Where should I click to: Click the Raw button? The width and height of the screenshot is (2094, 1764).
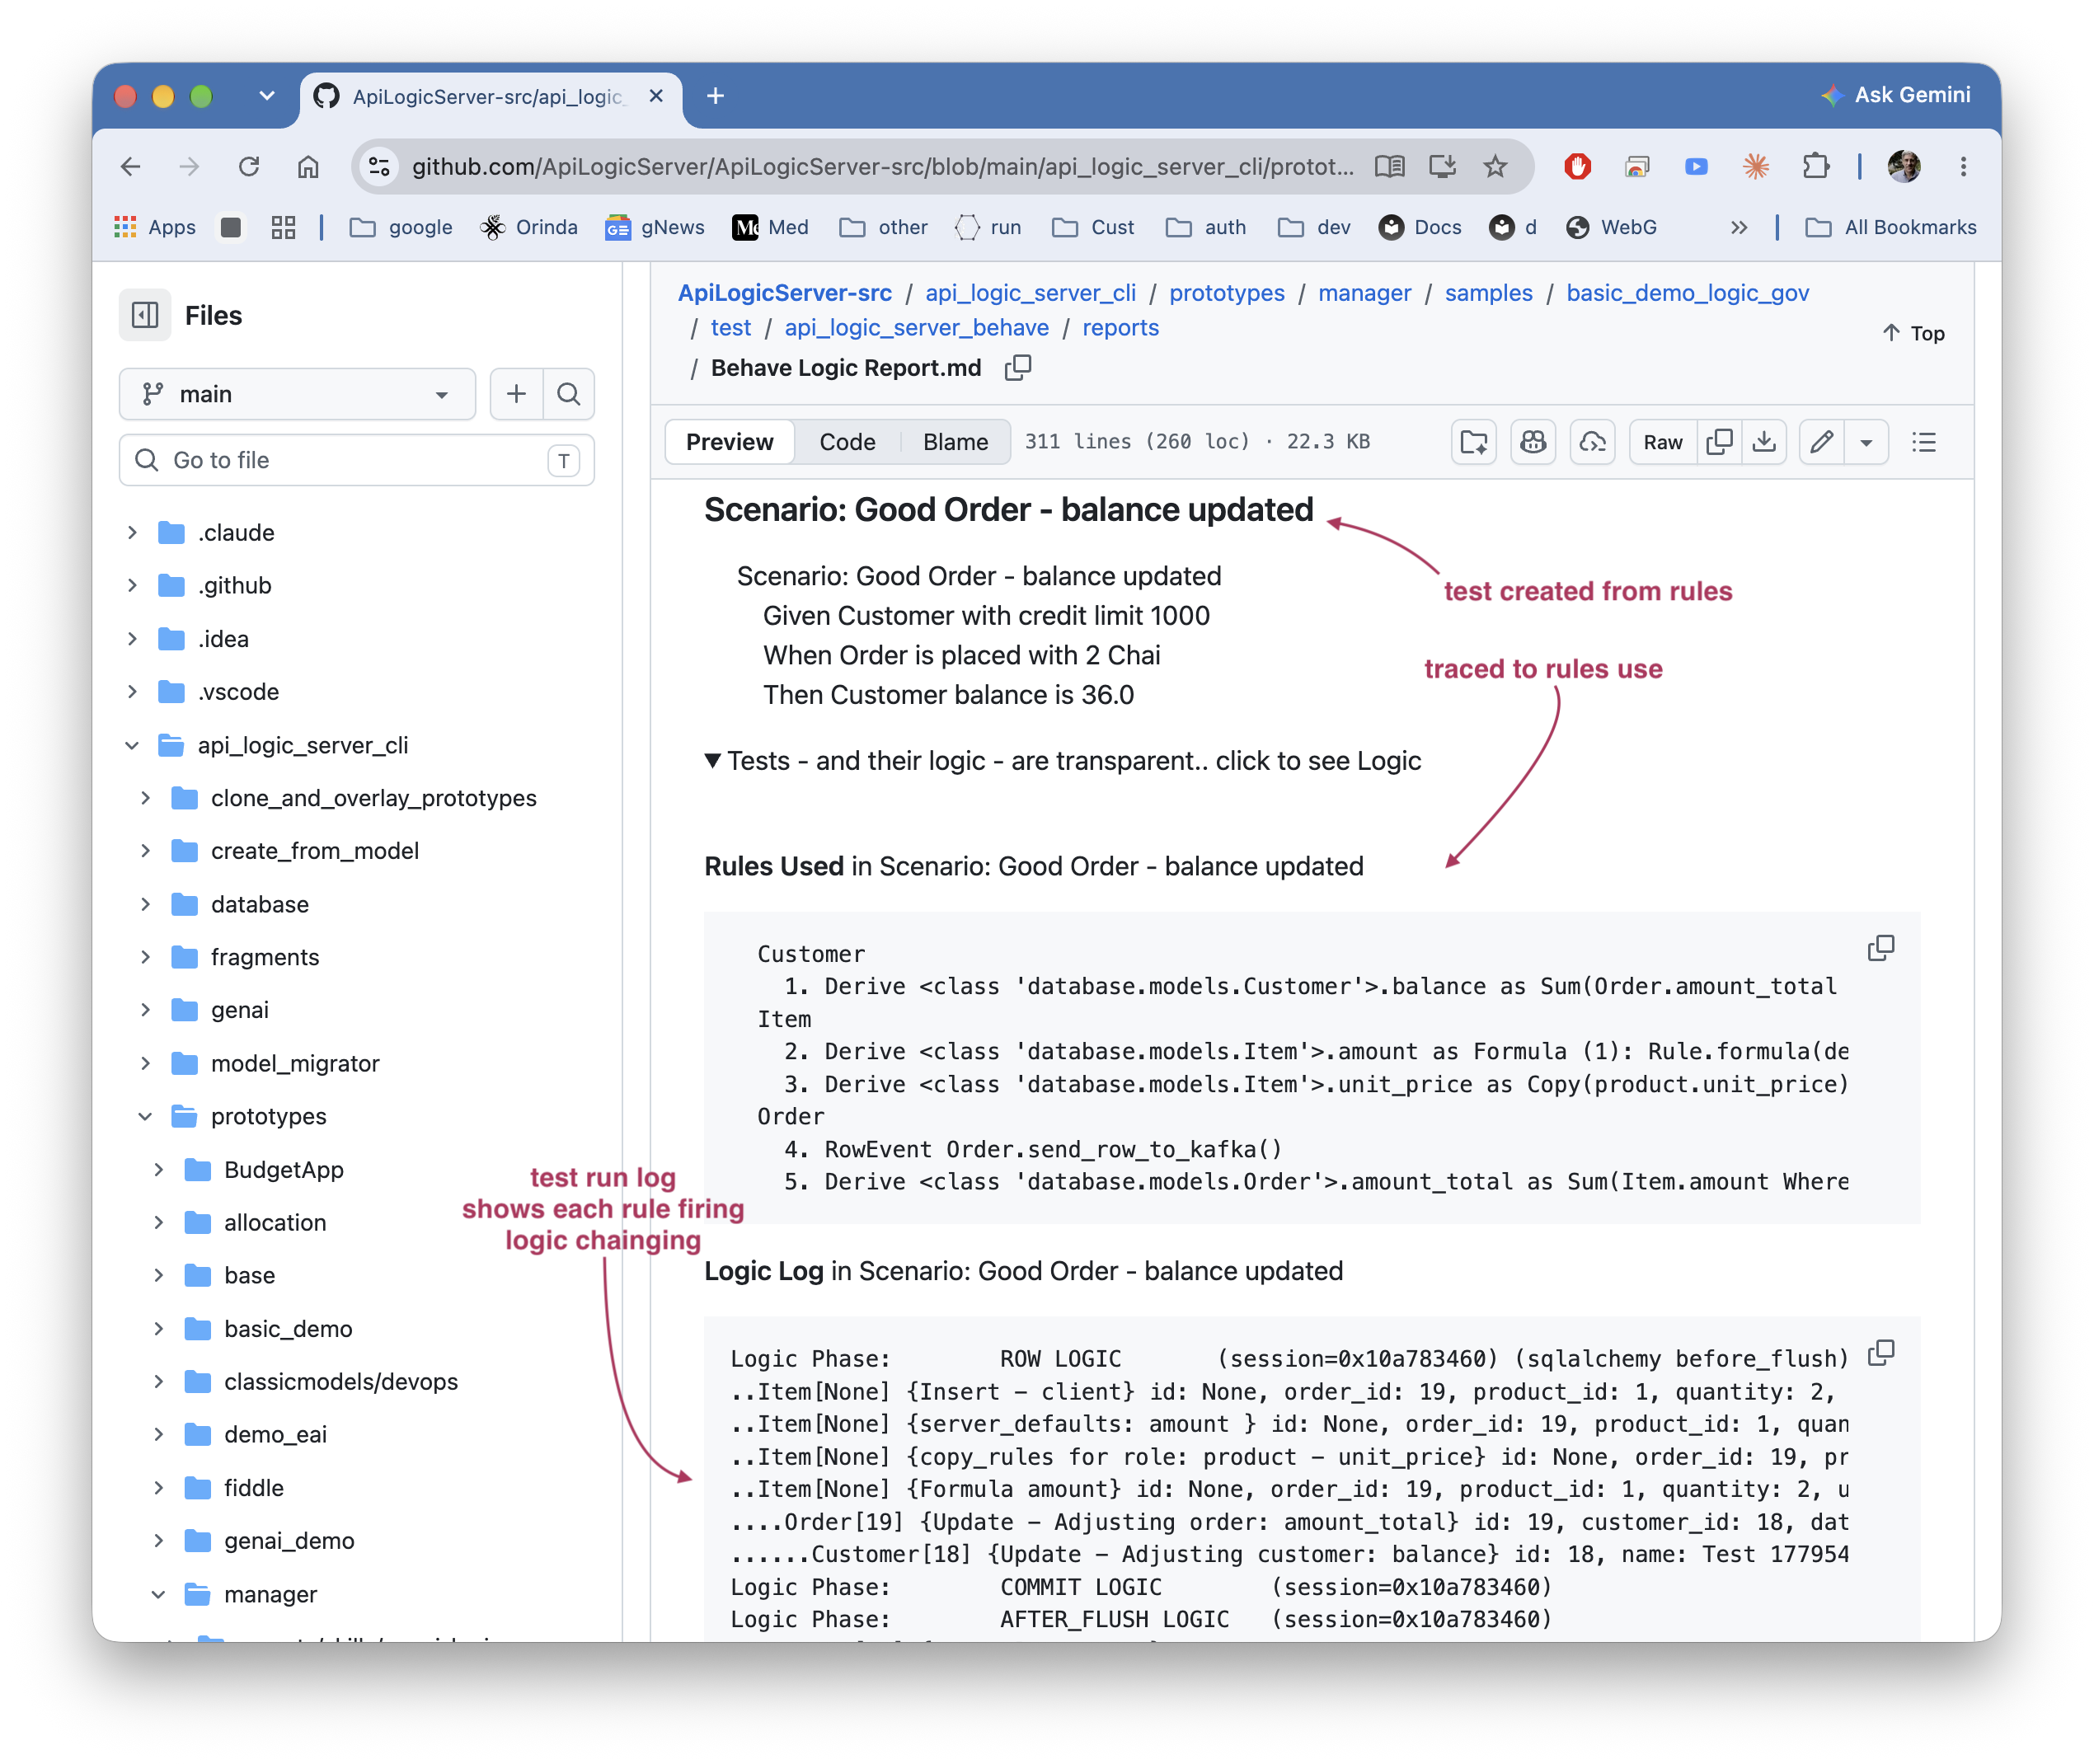(1663, 442)
